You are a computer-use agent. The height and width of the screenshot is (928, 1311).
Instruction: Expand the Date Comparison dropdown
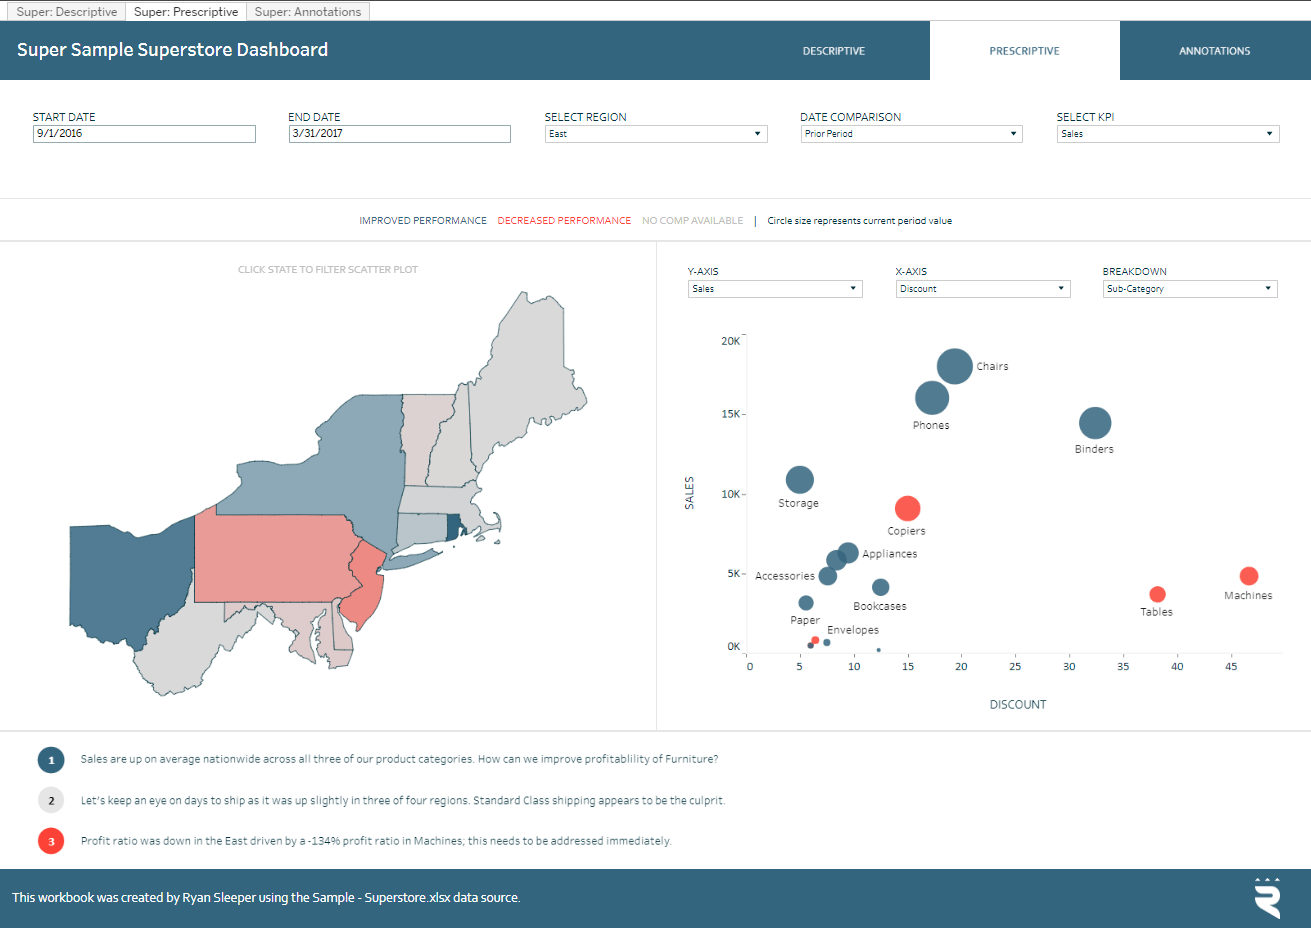(911, 134)
